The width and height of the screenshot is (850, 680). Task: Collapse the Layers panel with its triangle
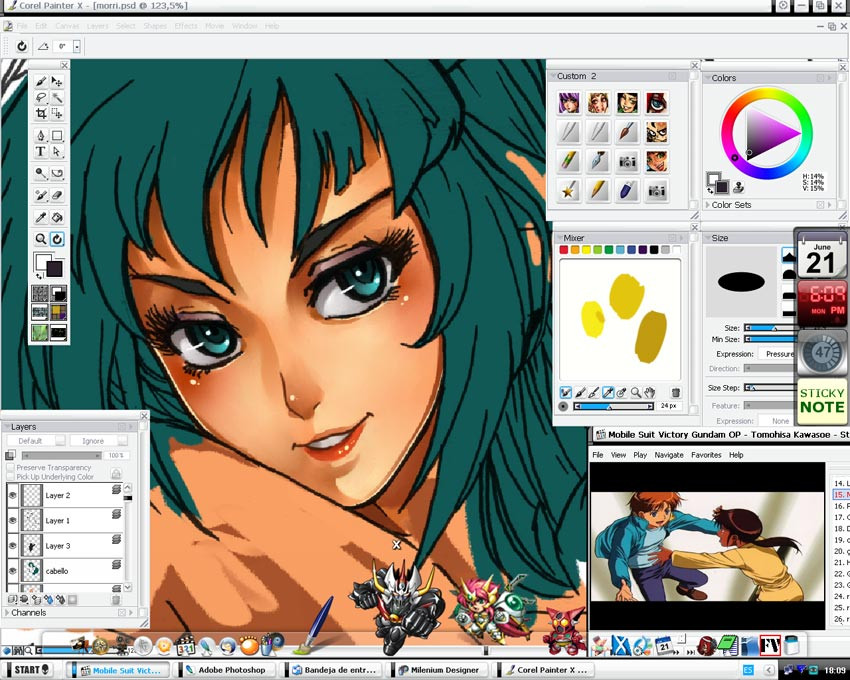[x=7, y=427]
